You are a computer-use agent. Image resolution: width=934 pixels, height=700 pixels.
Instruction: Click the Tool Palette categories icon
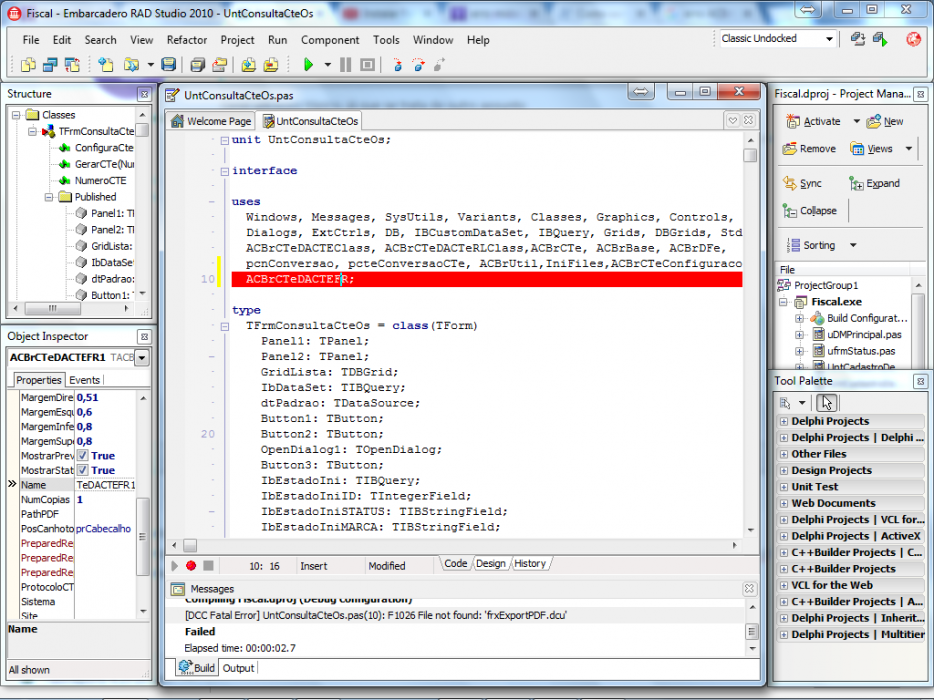(785, 403)
